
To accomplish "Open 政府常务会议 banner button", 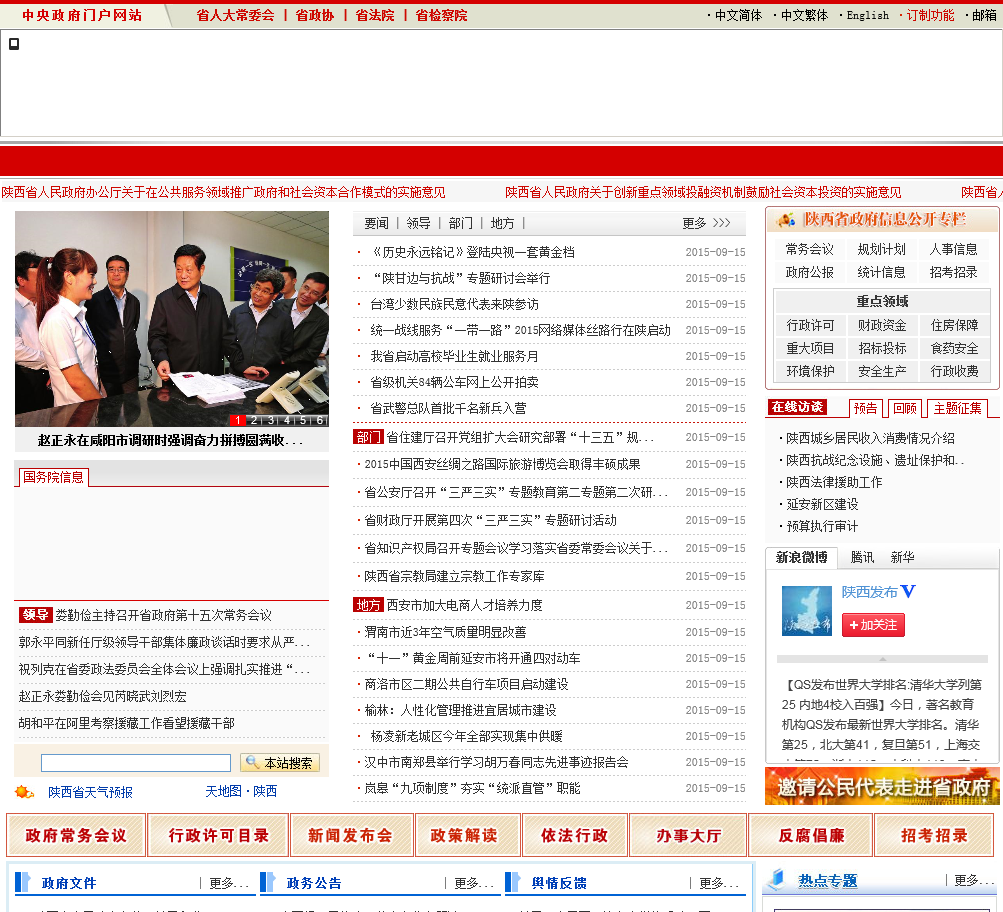I will (x=76, y=835).
